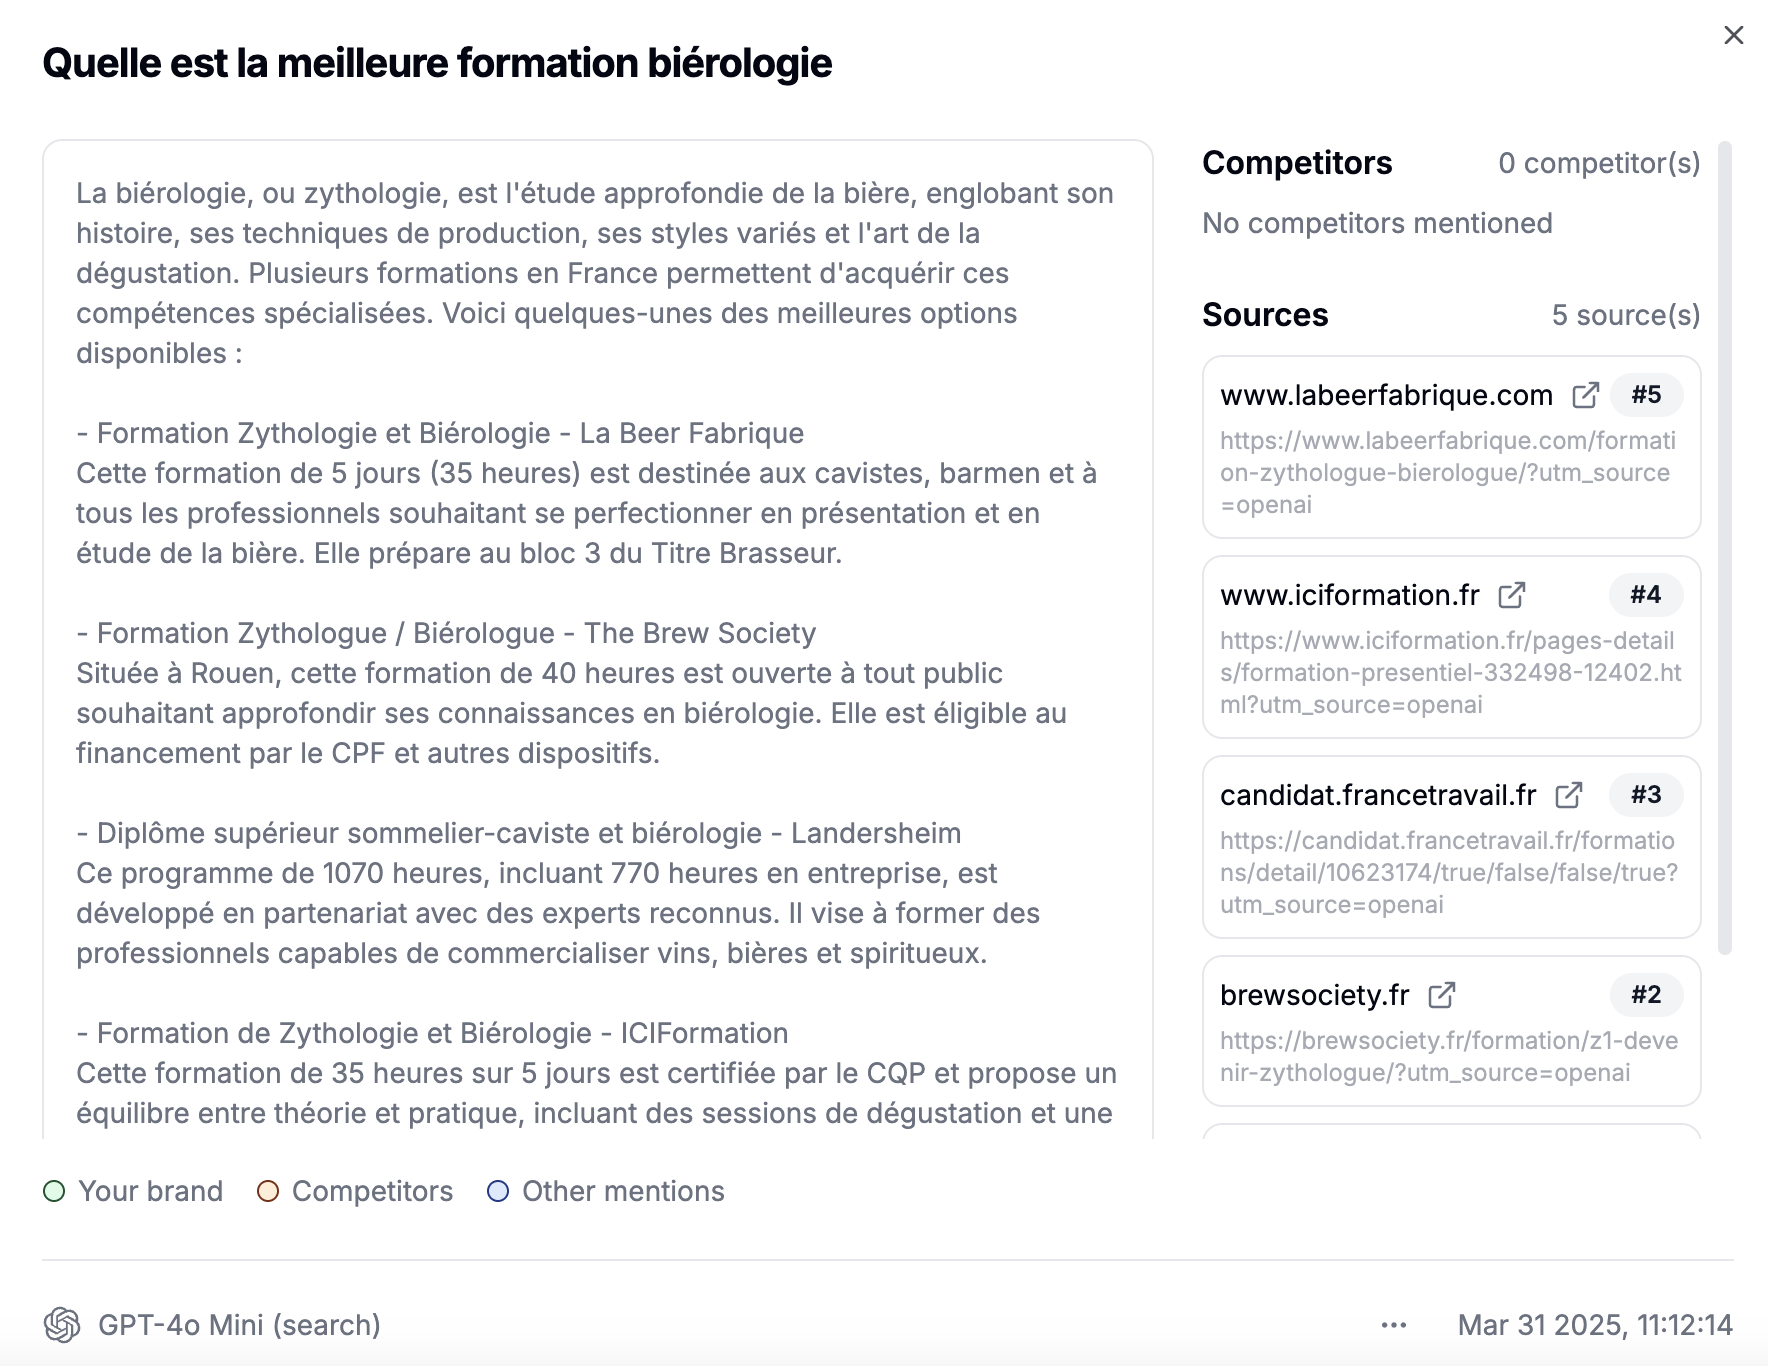Toggle the Other mentions legend marker

coord(498,1191)
